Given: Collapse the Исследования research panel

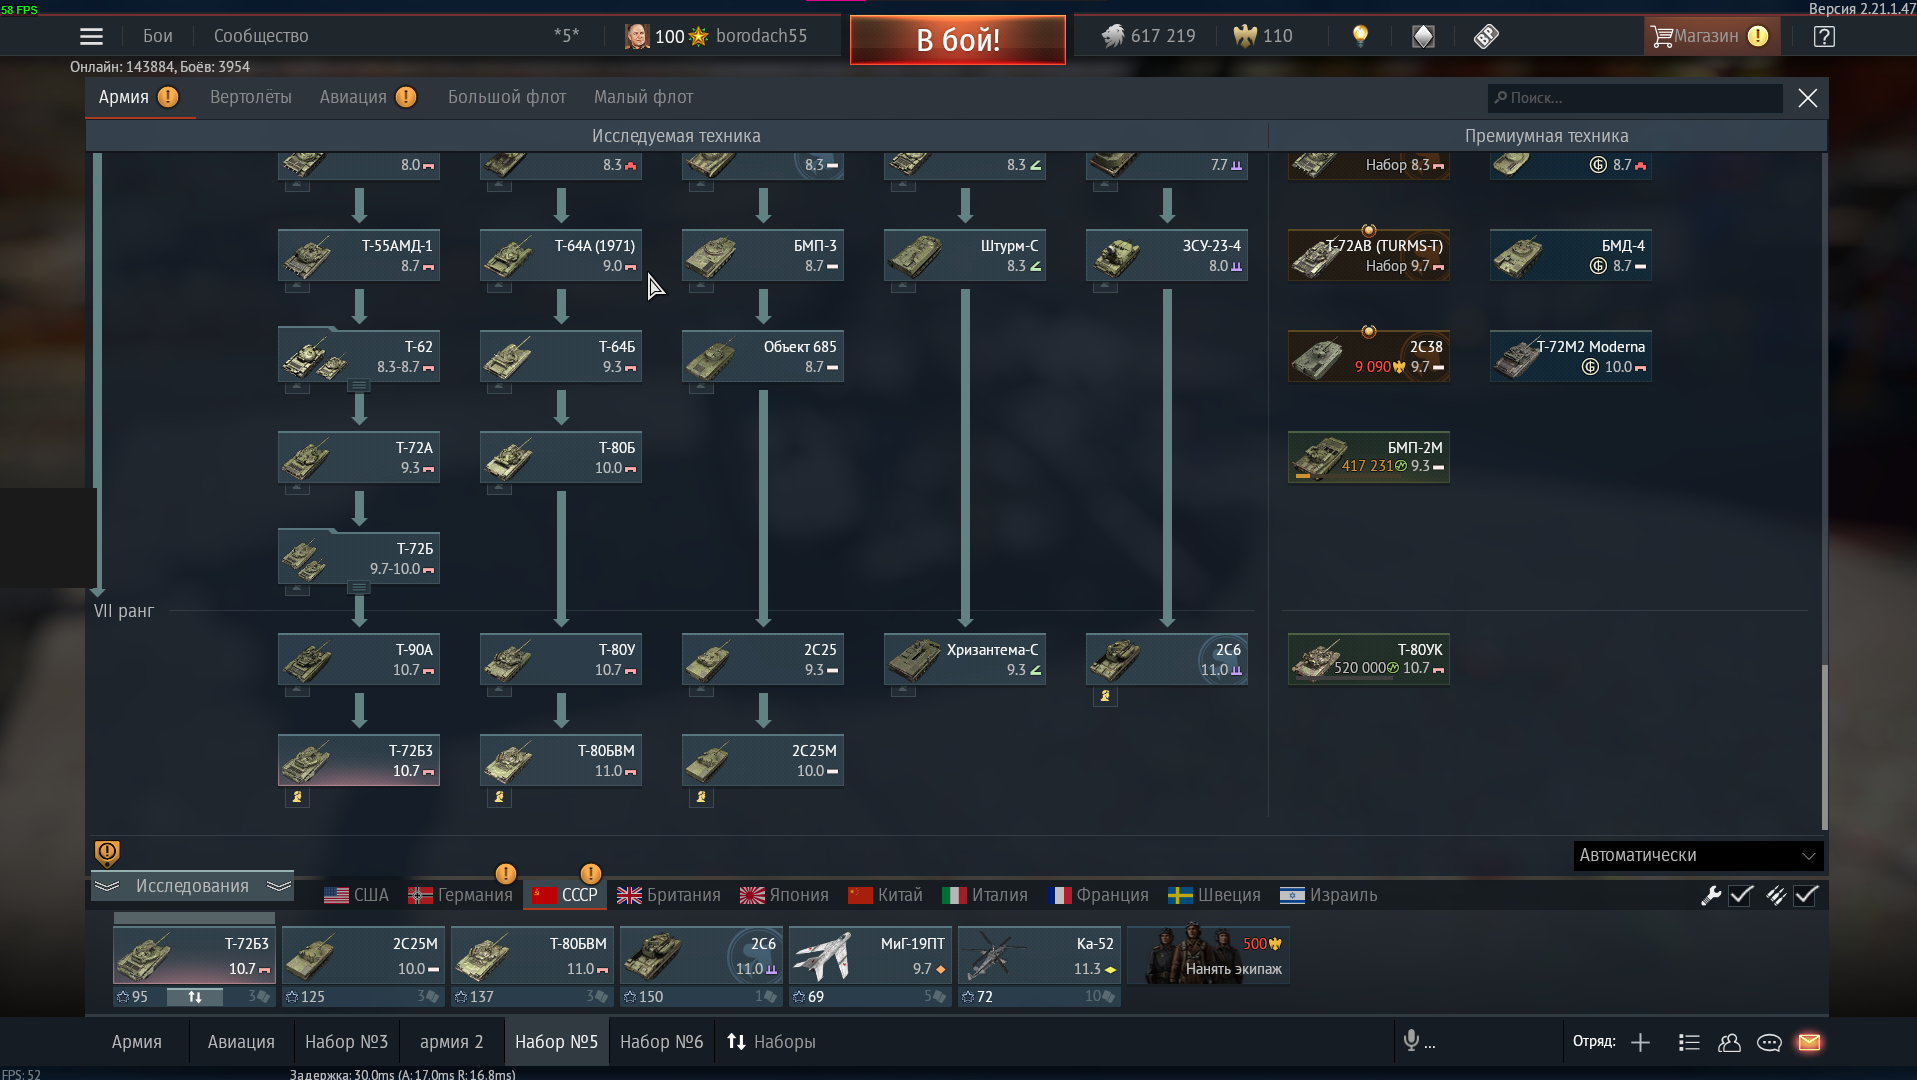Looking at the screenshot, I should click(x=192, y=886).
